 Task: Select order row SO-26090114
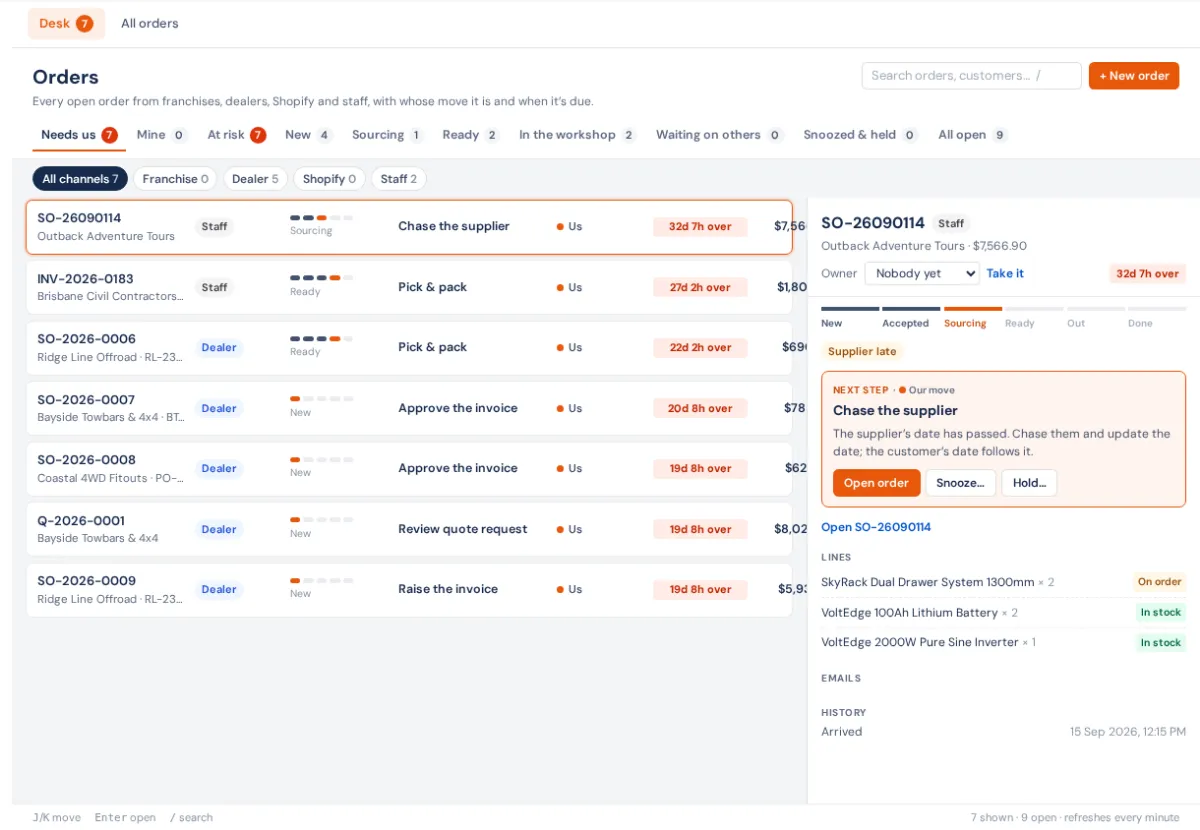[x=409, y=227]
